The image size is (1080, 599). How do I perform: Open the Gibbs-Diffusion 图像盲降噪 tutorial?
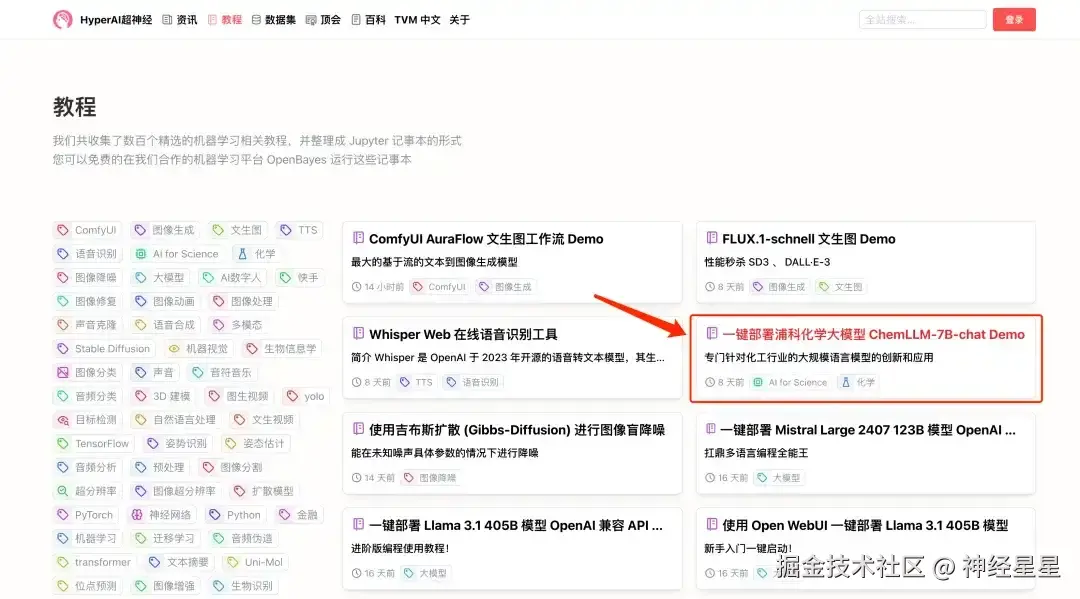point(517,430)
